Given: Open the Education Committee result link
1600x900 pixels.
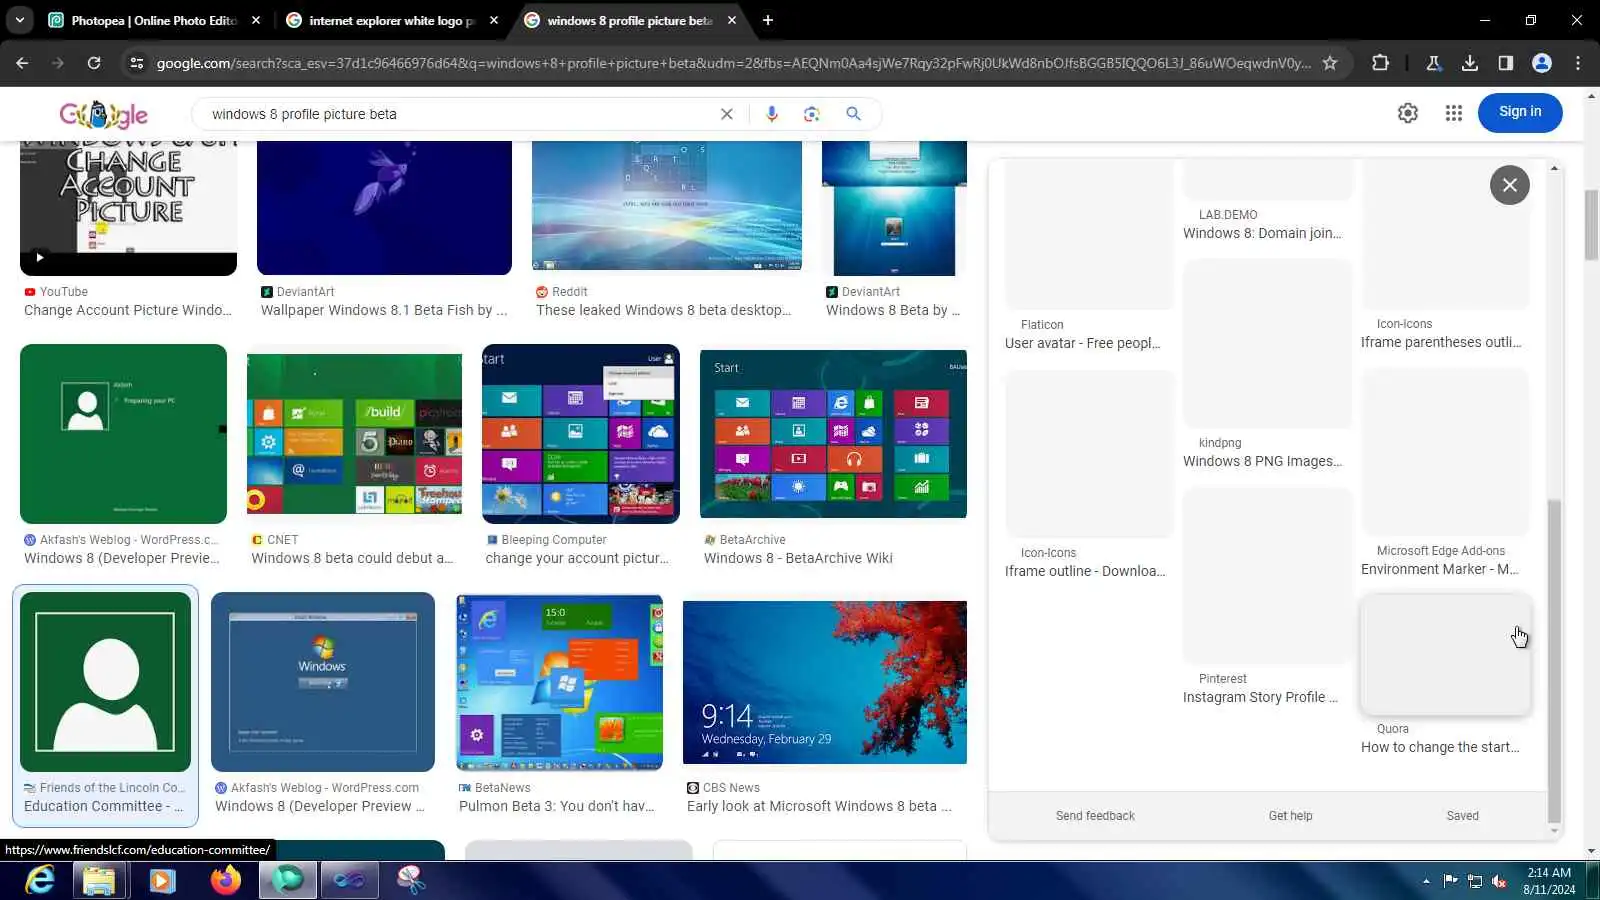Looking at the screenshot, I should pos(103,806).
